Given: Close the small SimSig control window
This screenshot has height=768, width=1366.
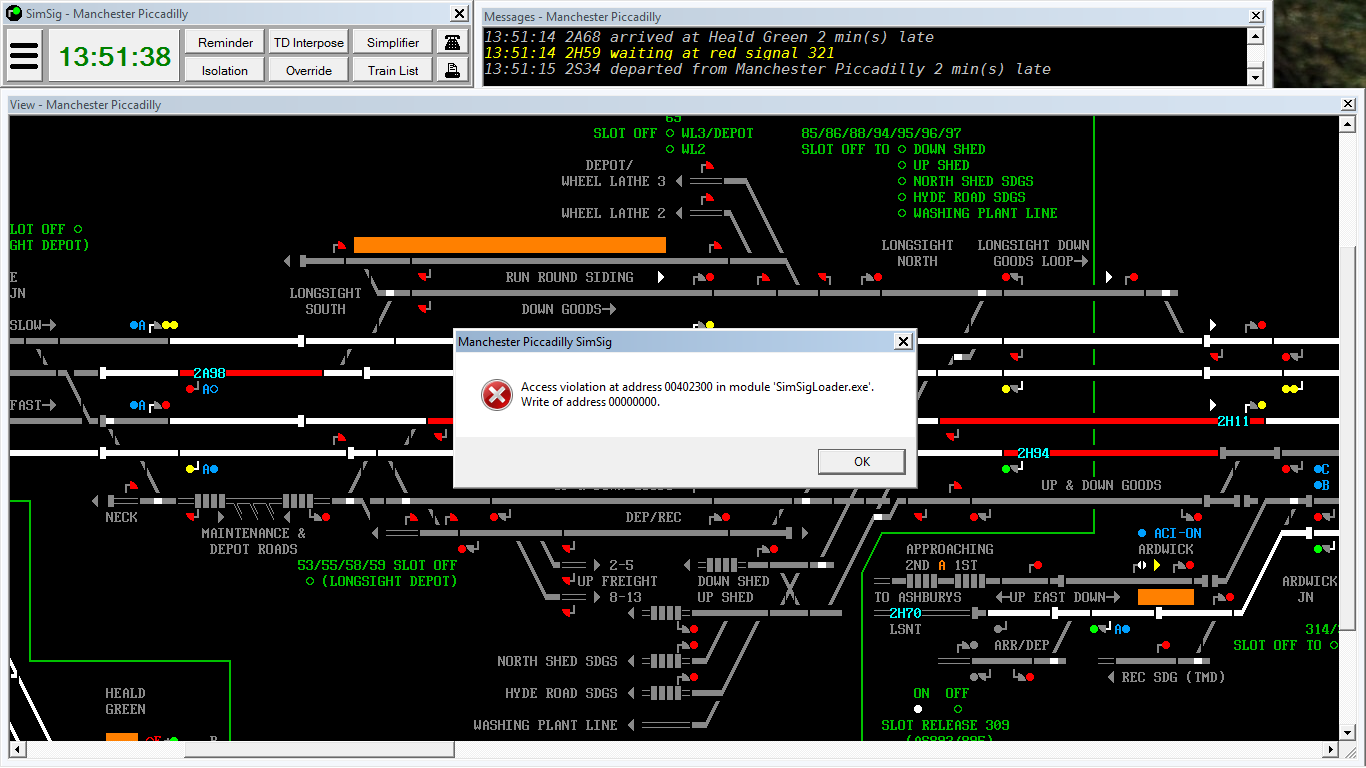Looking at the screenshot, I should coord(459,14).
